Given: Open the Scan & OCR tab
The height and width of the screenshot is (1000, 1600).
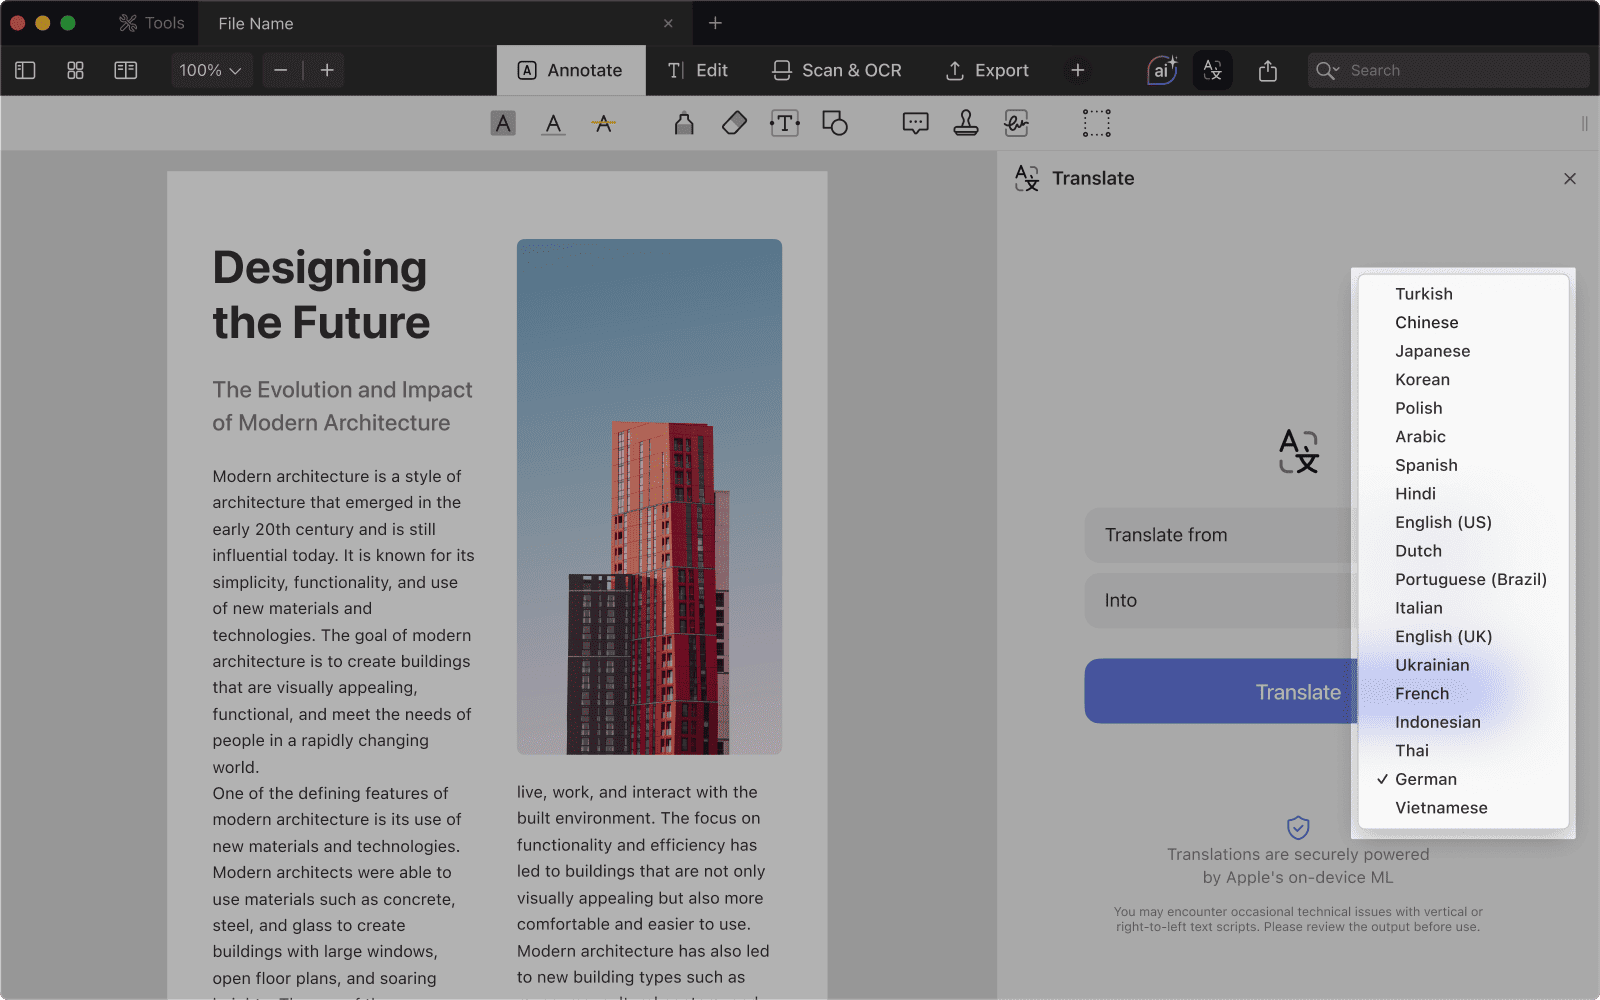Looking at the screenshot, I should (837, 70).
